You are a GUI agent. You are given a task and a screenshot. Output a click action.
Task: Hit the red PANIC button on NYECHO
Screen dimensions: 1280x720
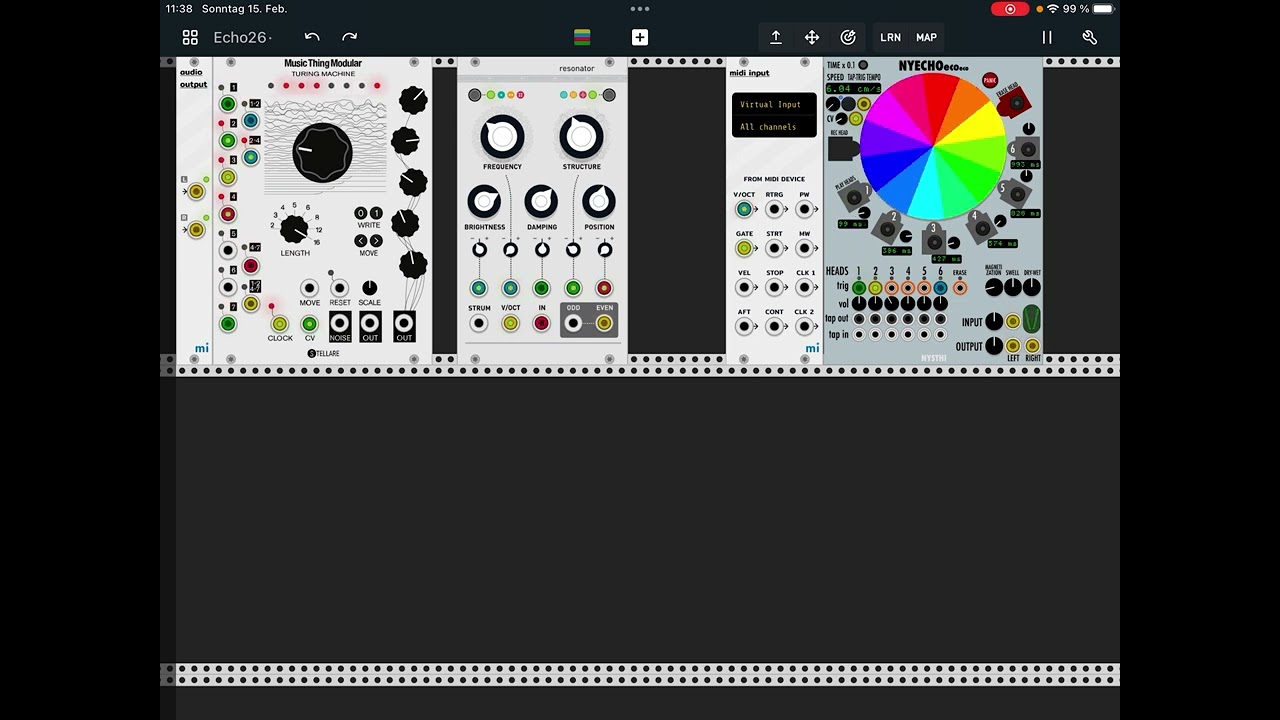990,80
